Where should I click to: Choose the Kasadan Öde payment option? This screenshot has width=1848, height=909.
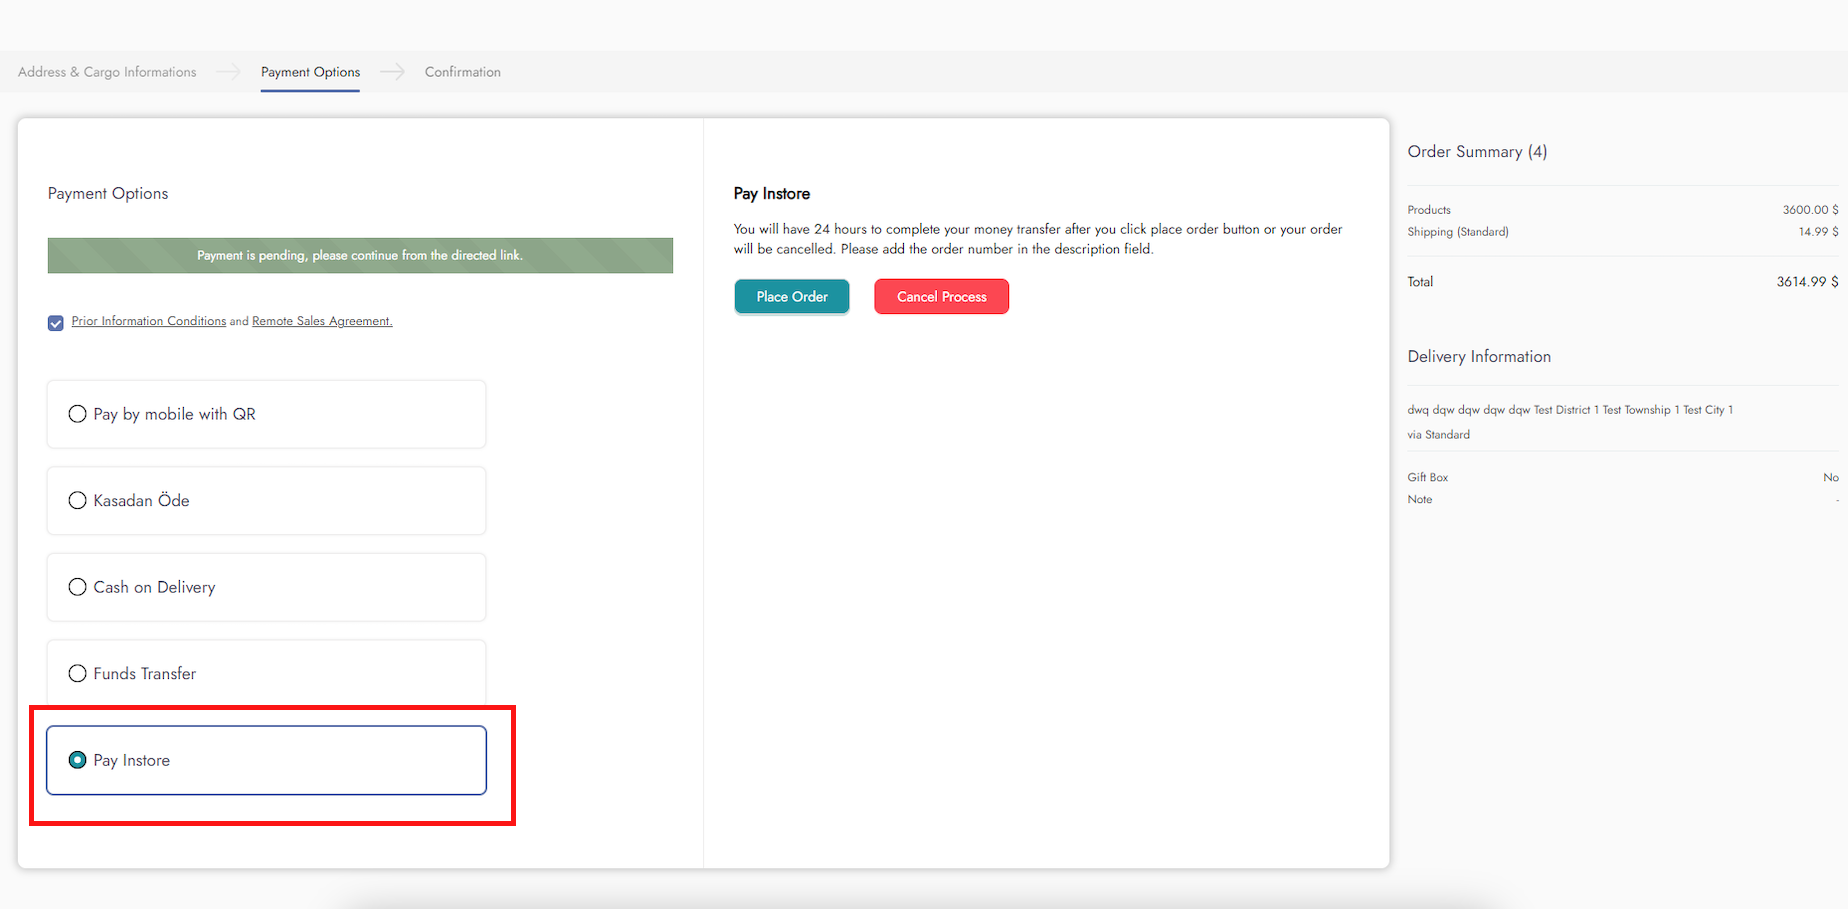pos(77,501)
